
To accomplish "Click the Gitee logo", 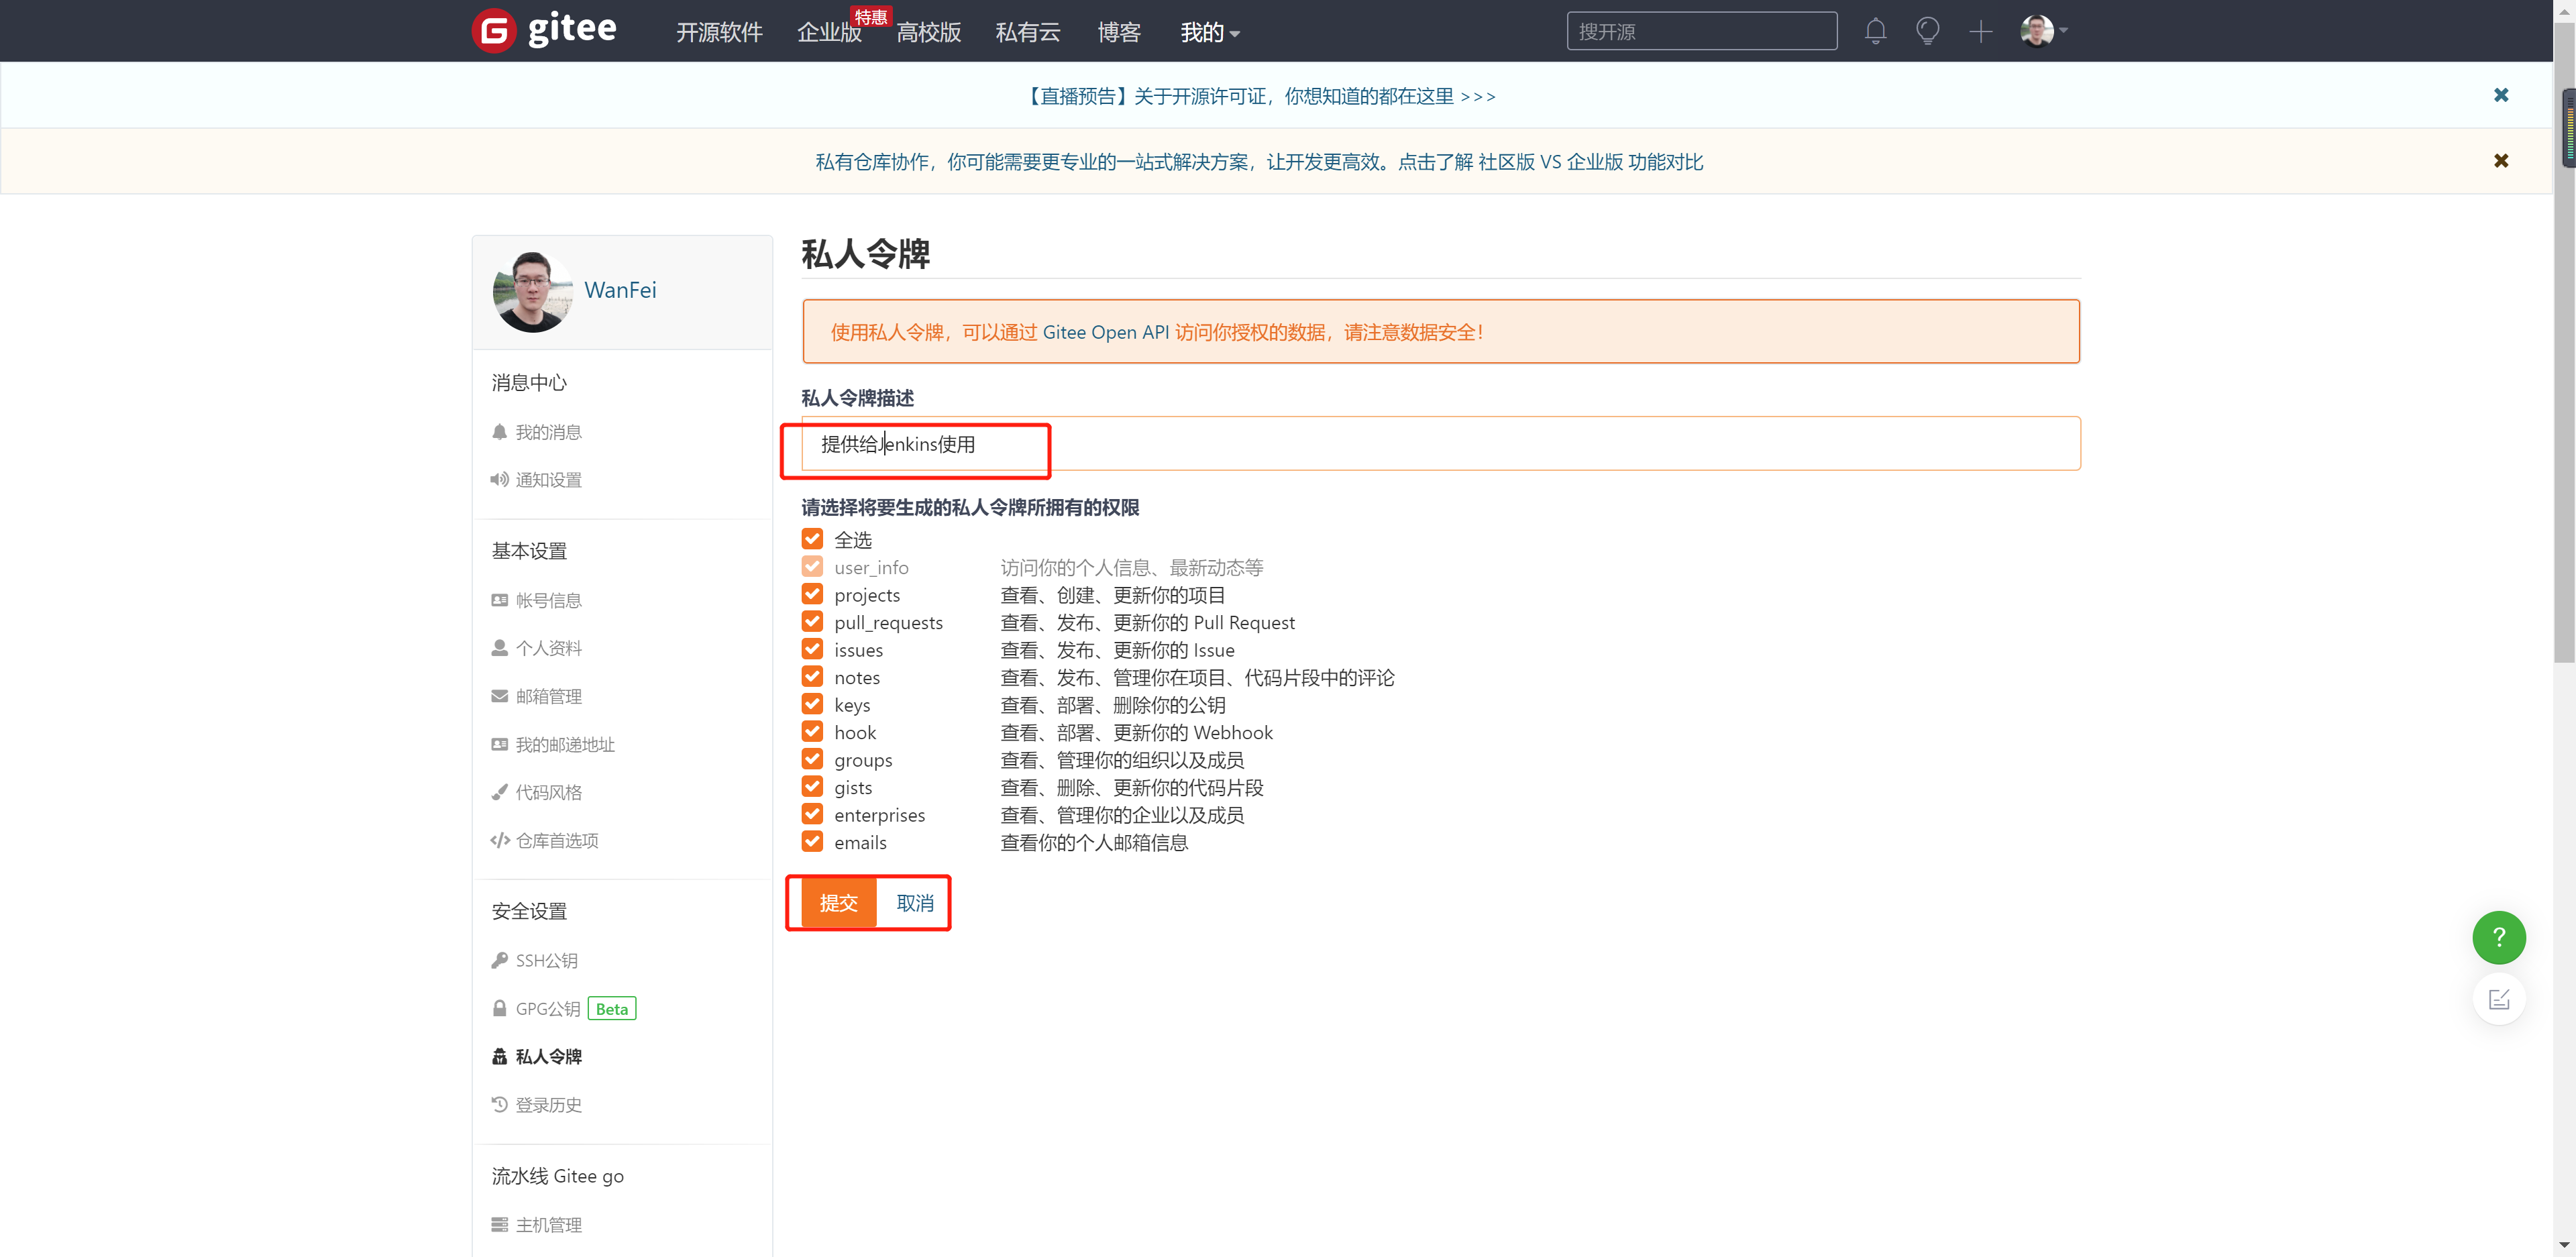I will (544, 30).
